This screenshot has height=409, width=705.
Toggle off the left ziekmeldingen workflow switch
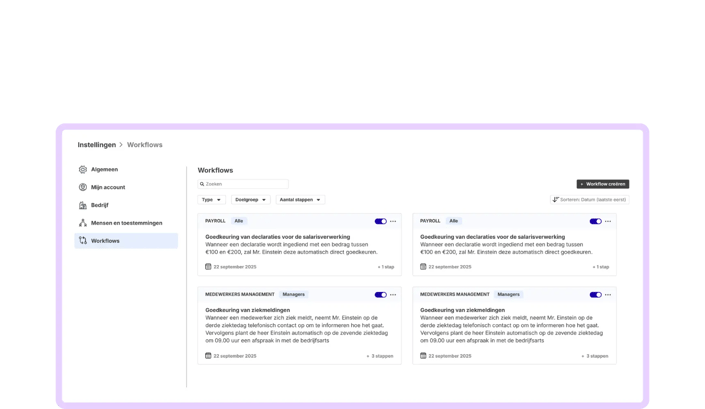click(380, 295)
